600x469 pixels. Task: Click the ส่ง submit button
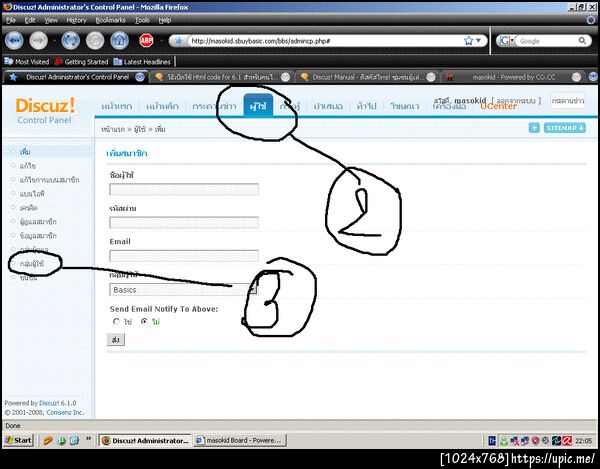click(x=116, y=340)
